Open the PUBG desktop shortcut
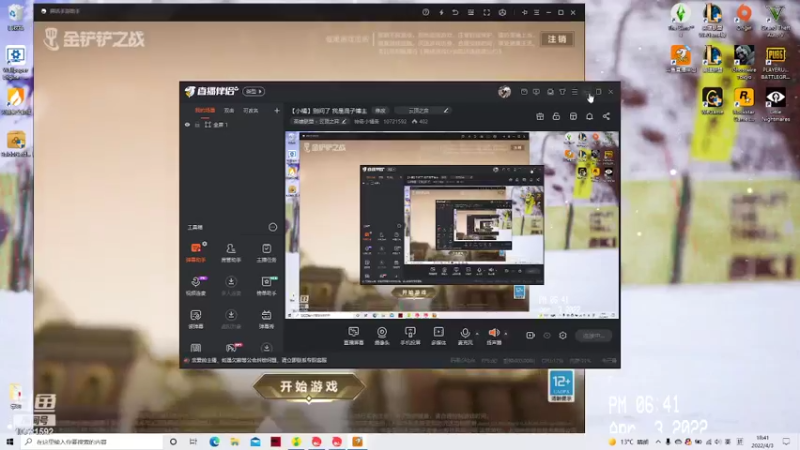Screen dimensions: 800x450 [775, 62]
